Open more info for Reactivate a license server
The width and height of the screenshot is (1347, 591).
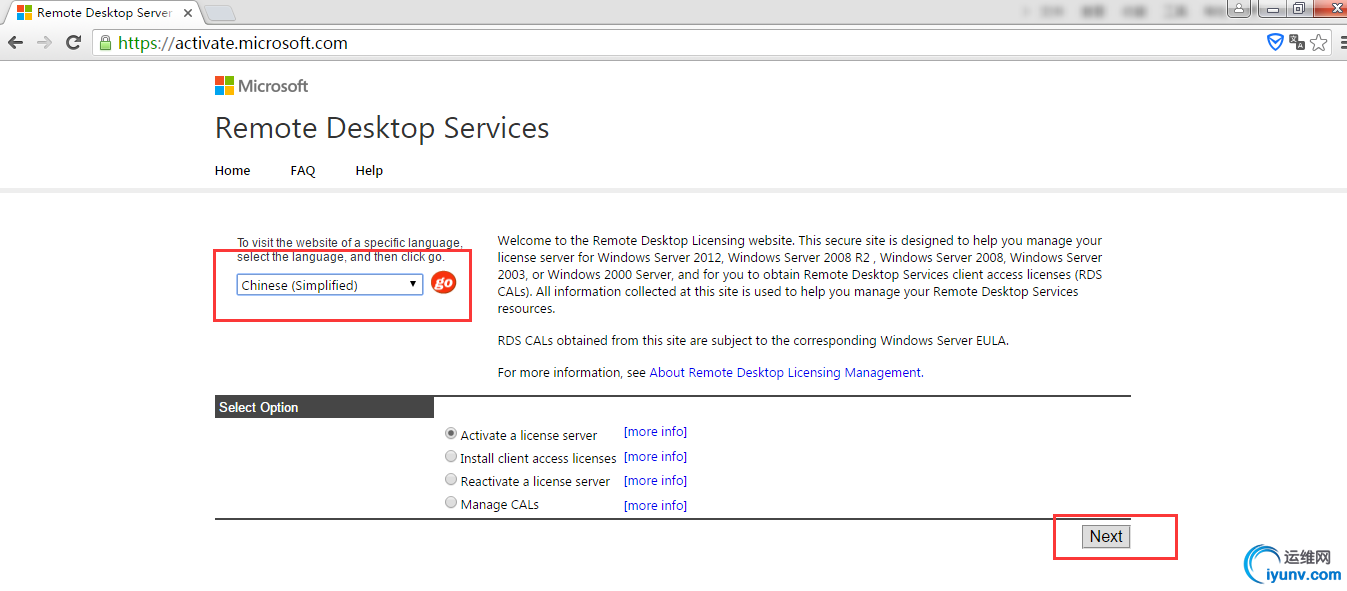[x=655, y=481]
